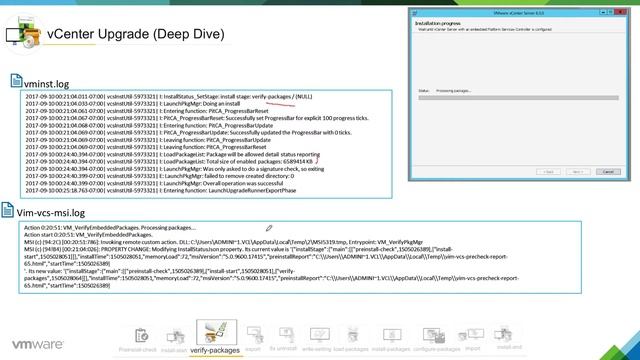This screenshot has width=640, height=360.
Task: Click the export stage icon
Action: 254,335
